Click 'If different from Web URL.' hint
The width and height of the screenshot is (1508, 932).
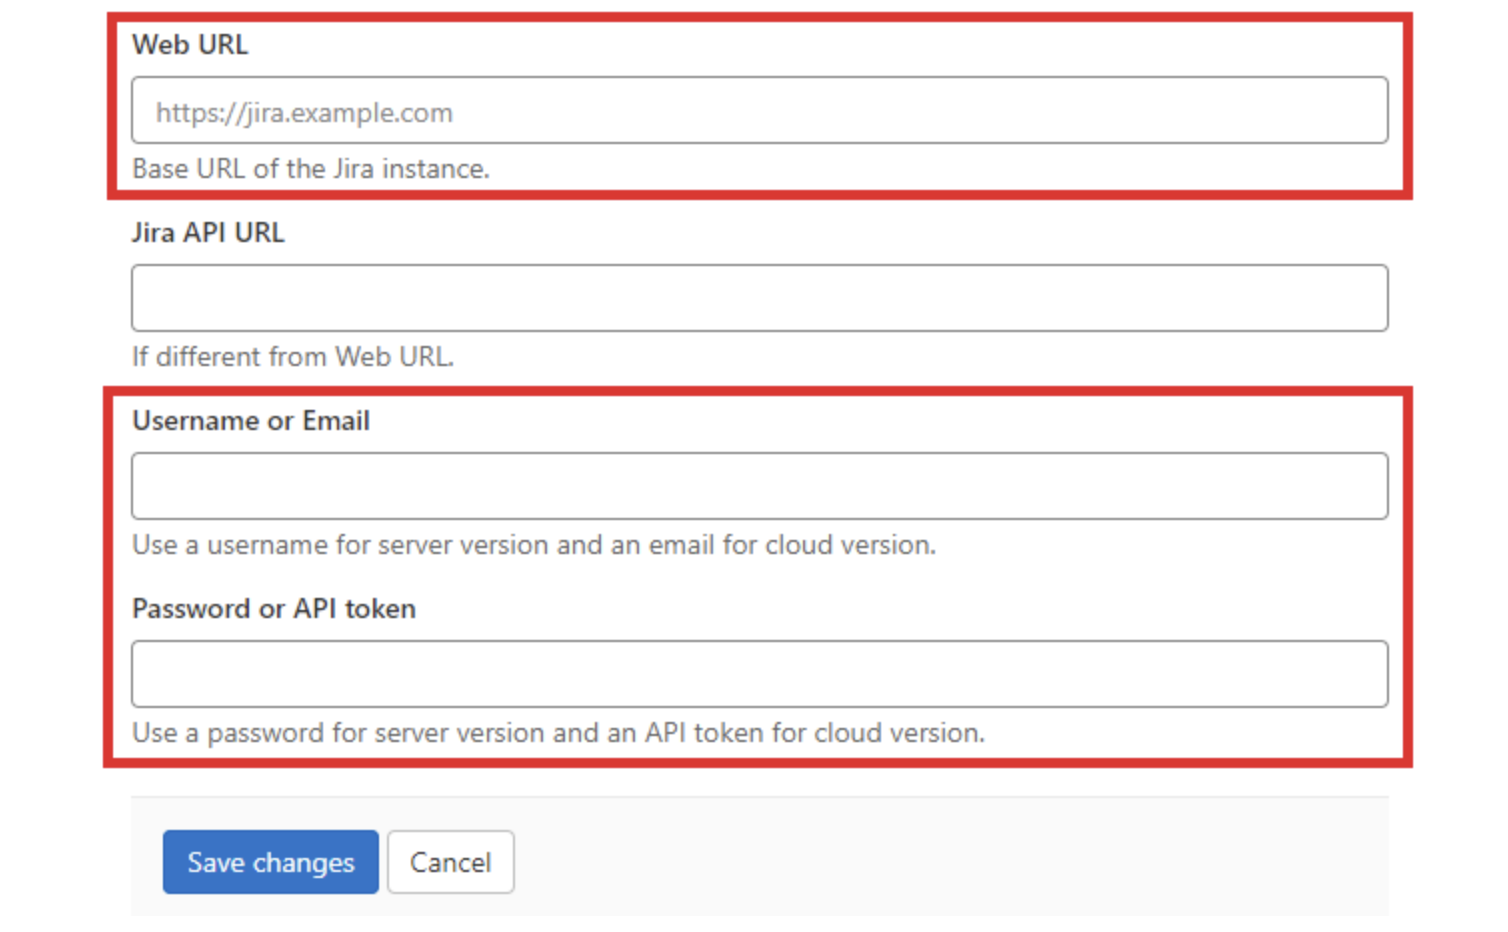click(293, 357)
